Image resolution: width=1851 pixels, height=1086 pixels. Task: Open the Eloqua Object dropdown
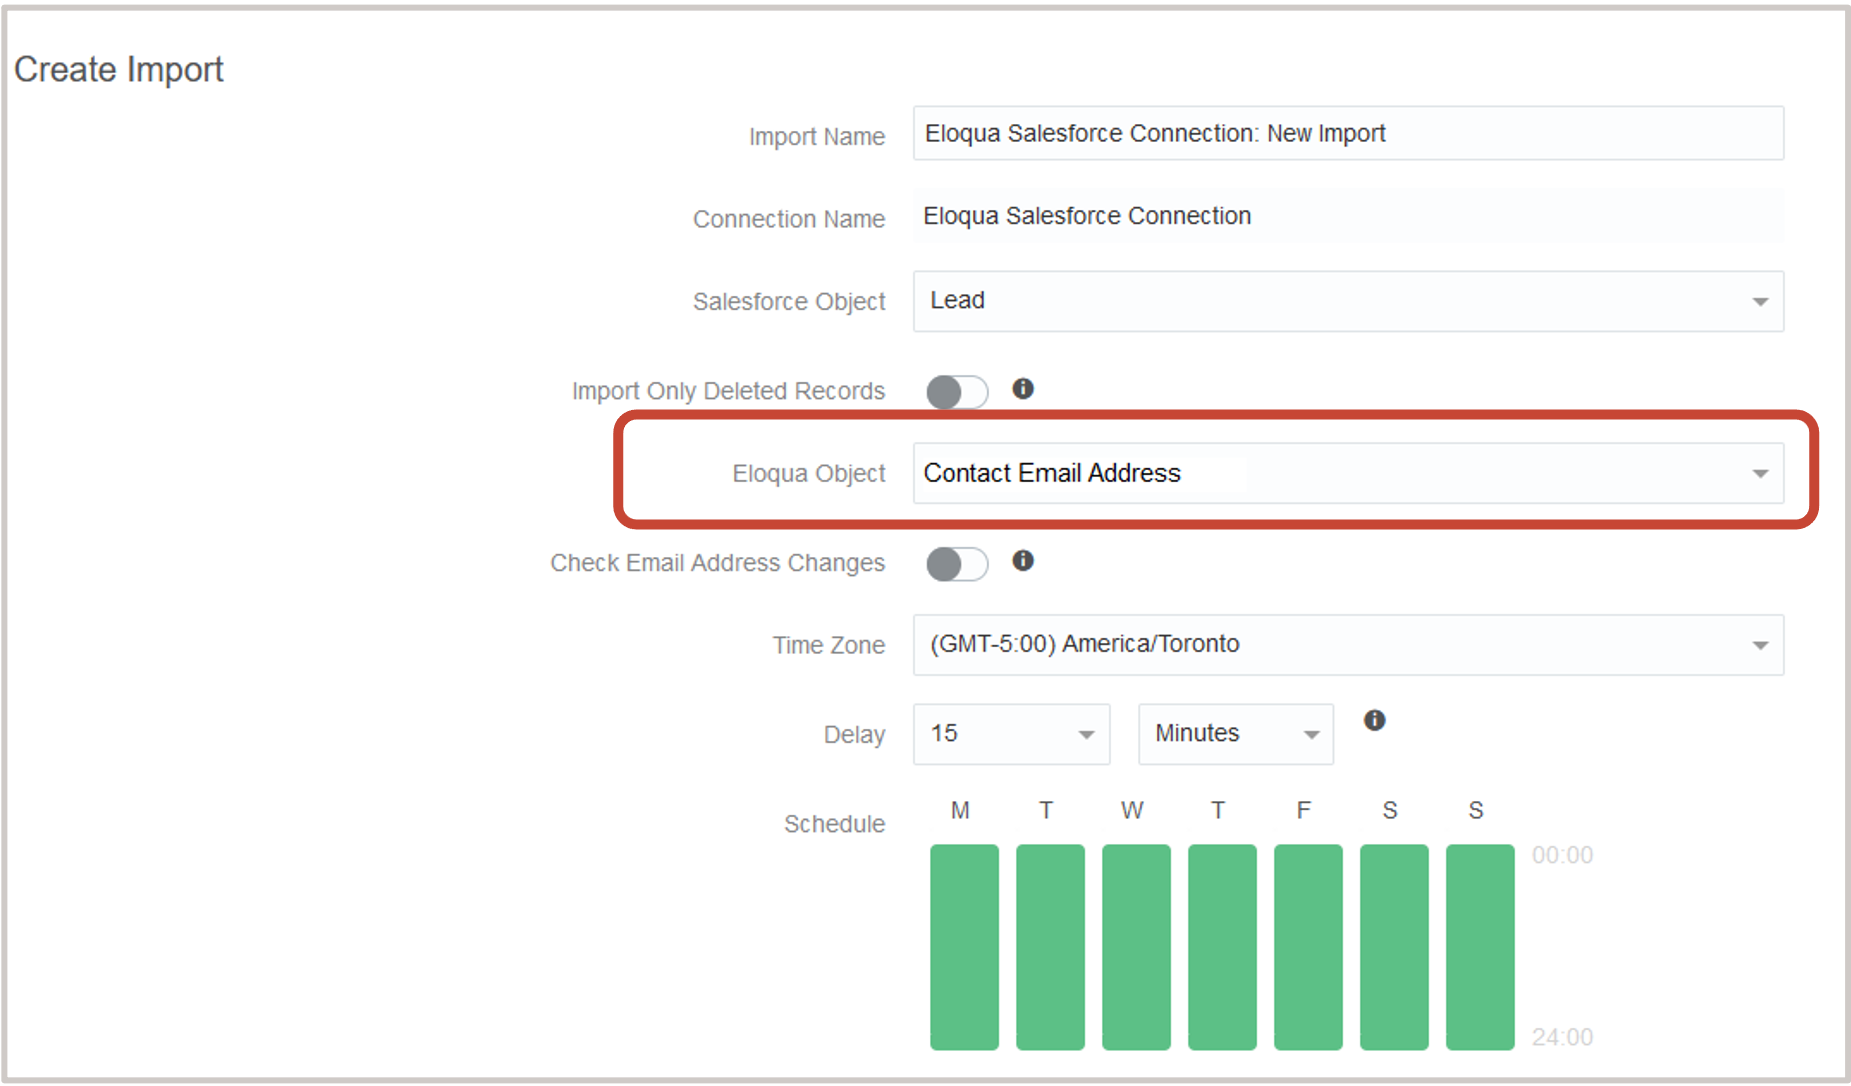pyautogui.click(x=1759, y=473)
